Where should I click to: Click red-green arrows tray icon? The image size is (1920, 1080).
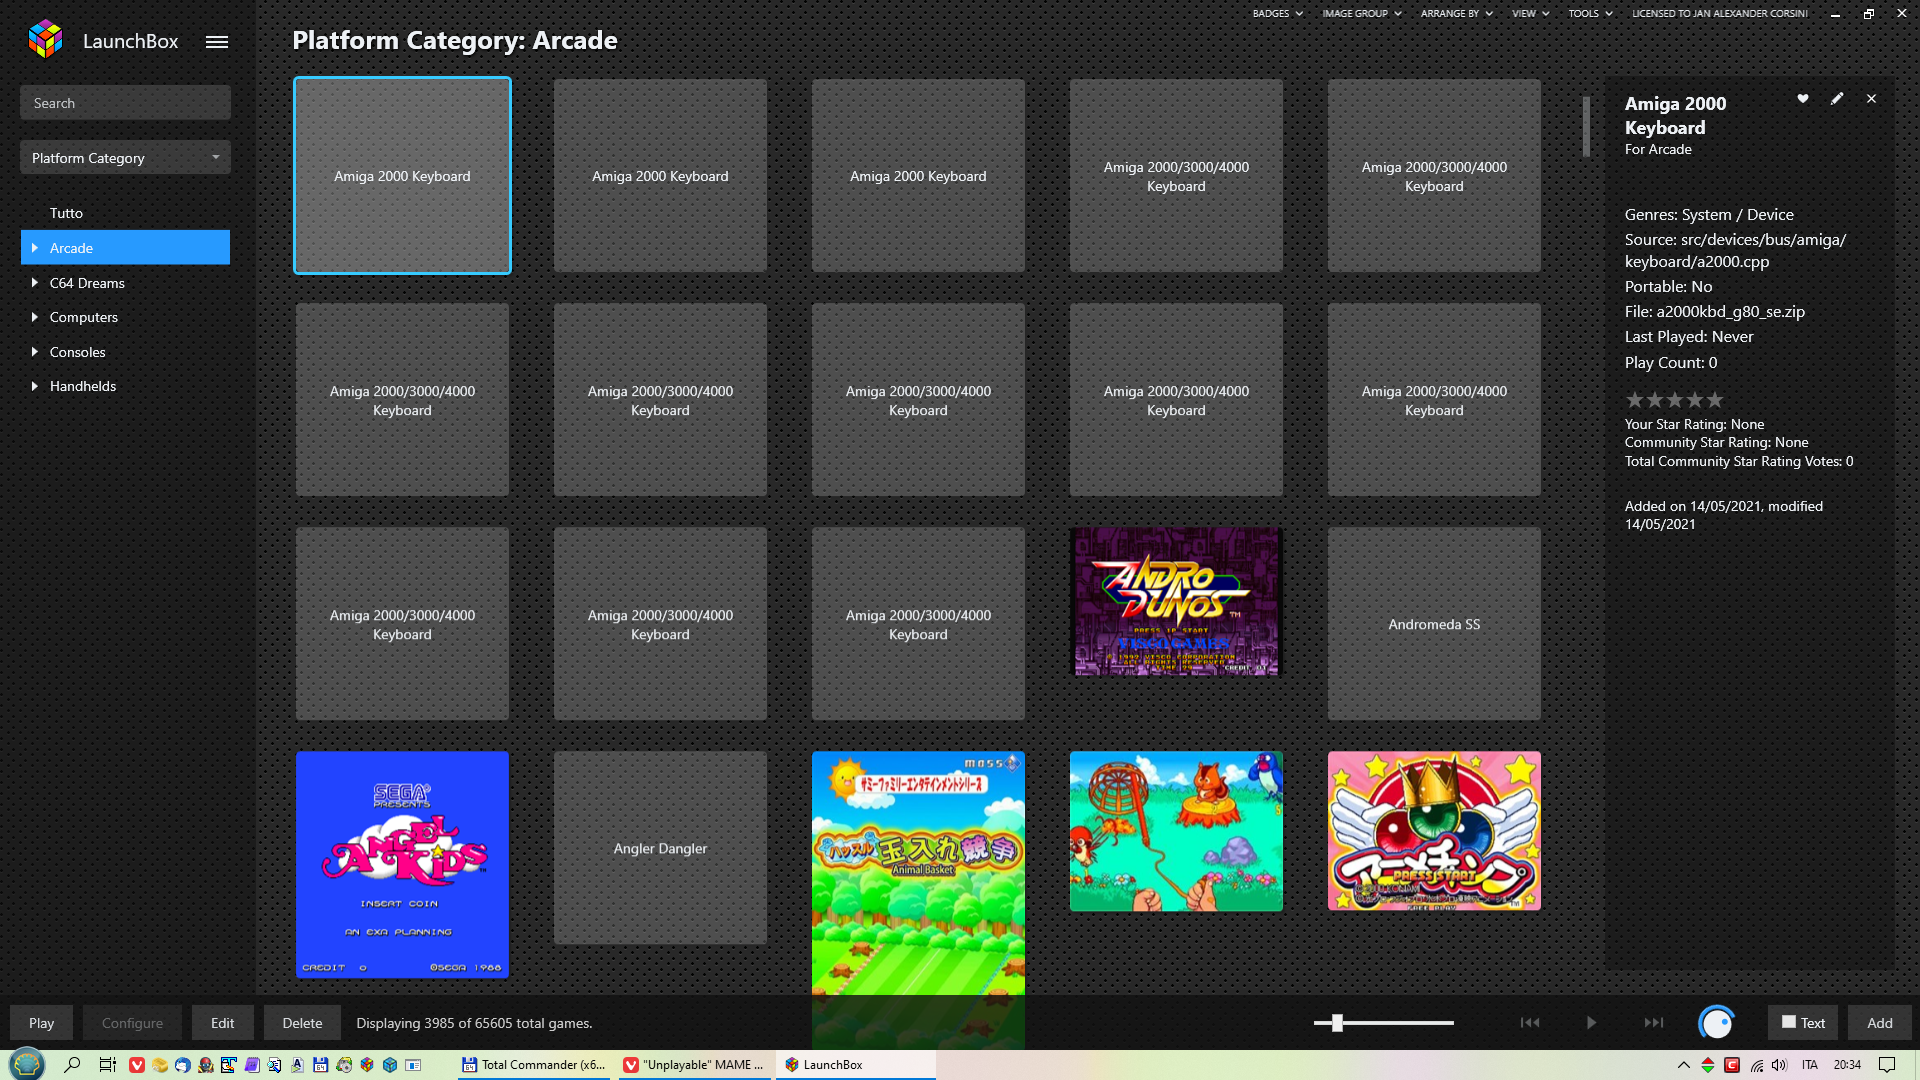pyautogui.click(x=1708, y=1065)
